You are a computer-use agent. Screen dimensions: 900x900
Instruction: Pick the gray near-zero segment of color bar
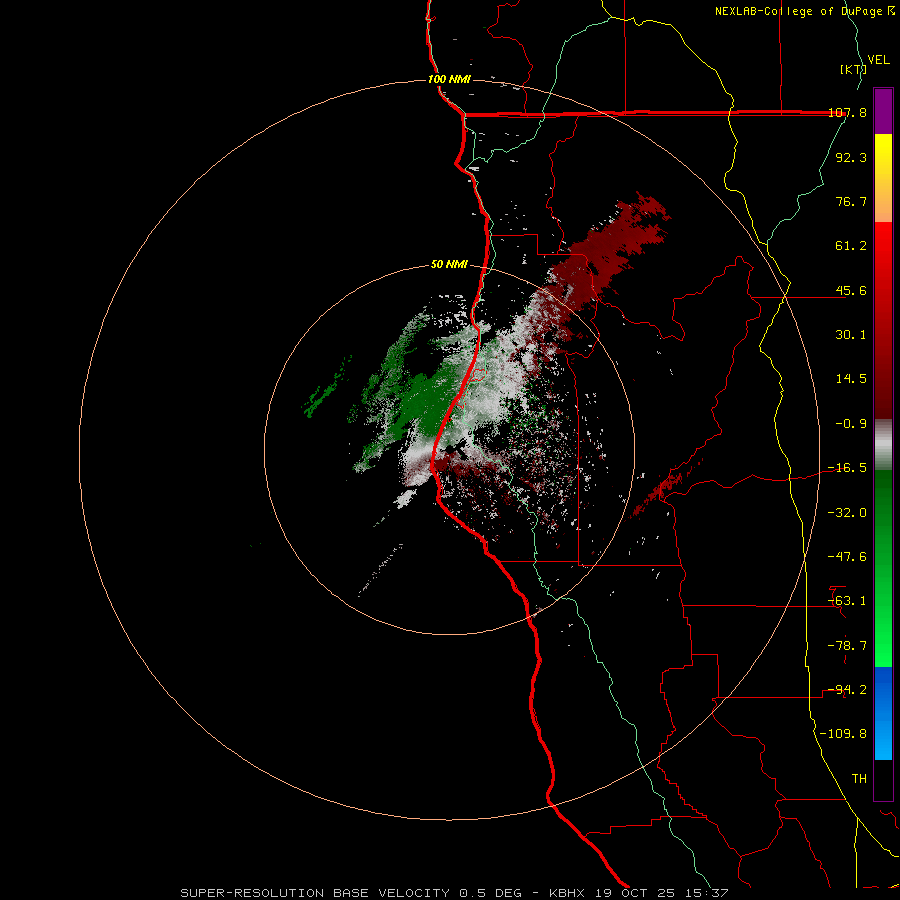[x=883, y=445]
